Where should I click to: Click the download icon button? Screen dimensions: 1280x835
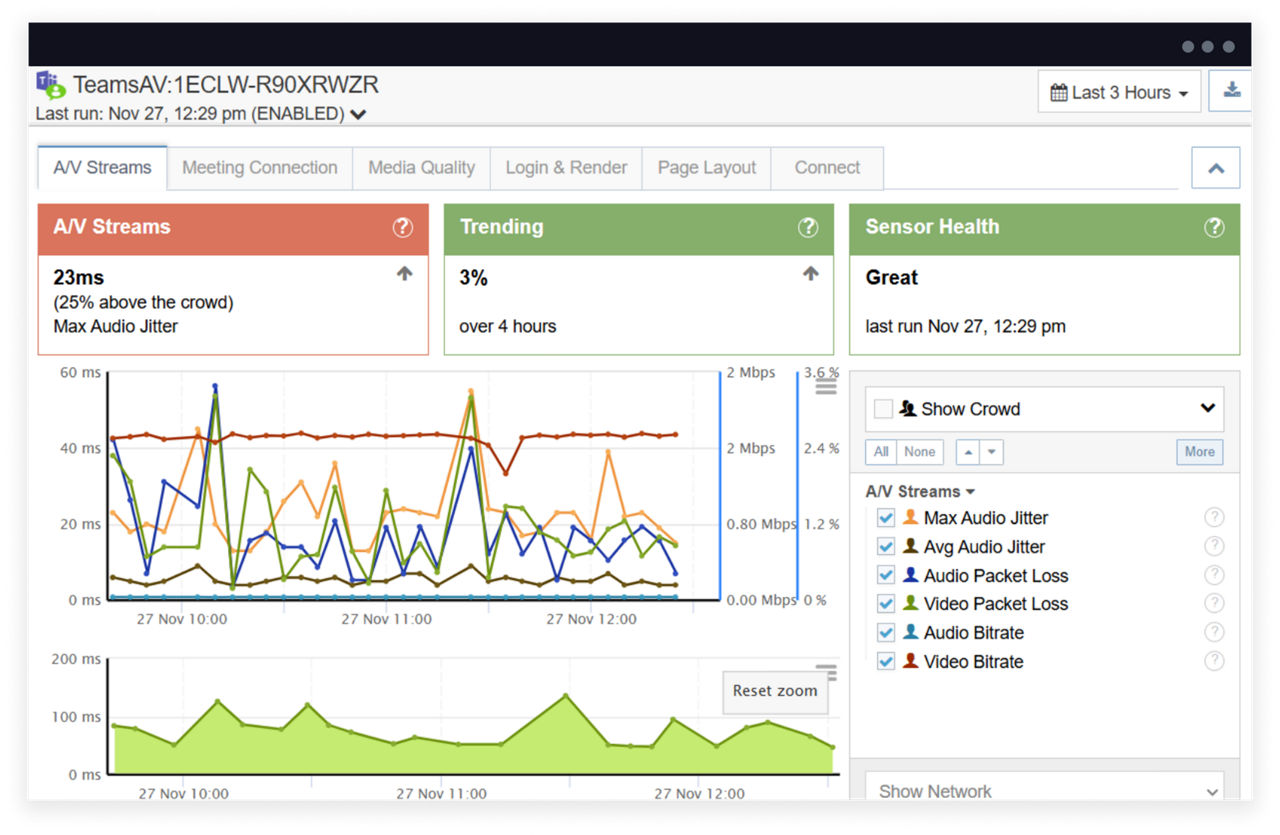pyautogui.click(x=1231, y=91)
